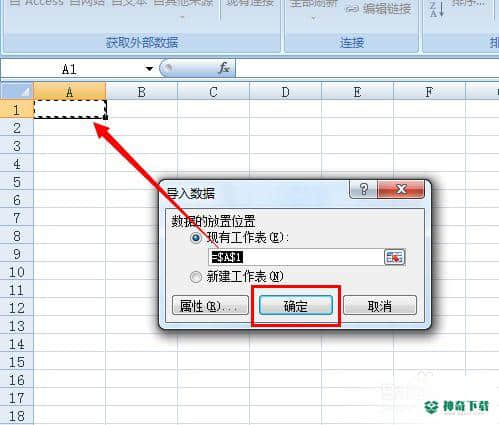Viewport: 499px width, 425px height.
Task: Open the 属性 properties button
Action: [210, 305]
